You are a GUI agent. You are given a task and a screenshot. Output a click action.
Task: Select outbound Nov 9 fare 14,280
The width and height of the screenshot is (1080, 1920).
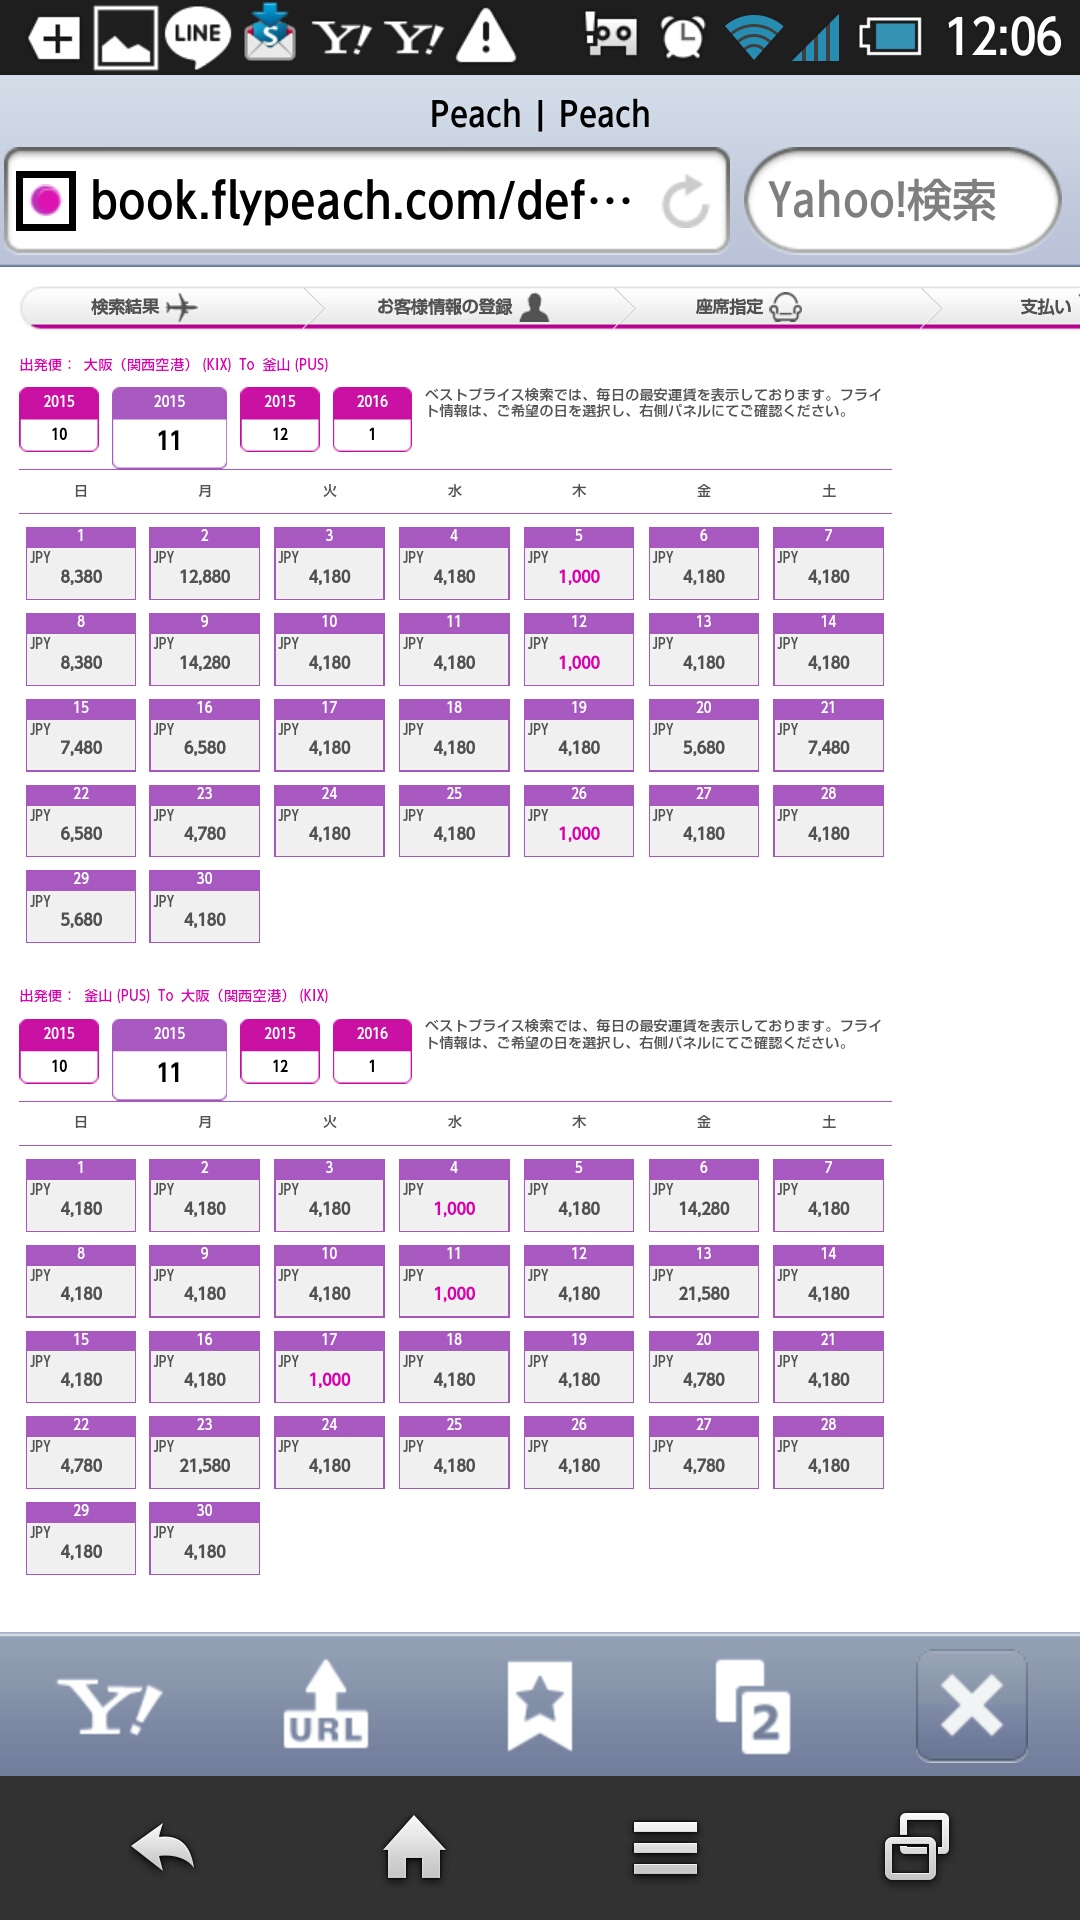click(204, 649)
